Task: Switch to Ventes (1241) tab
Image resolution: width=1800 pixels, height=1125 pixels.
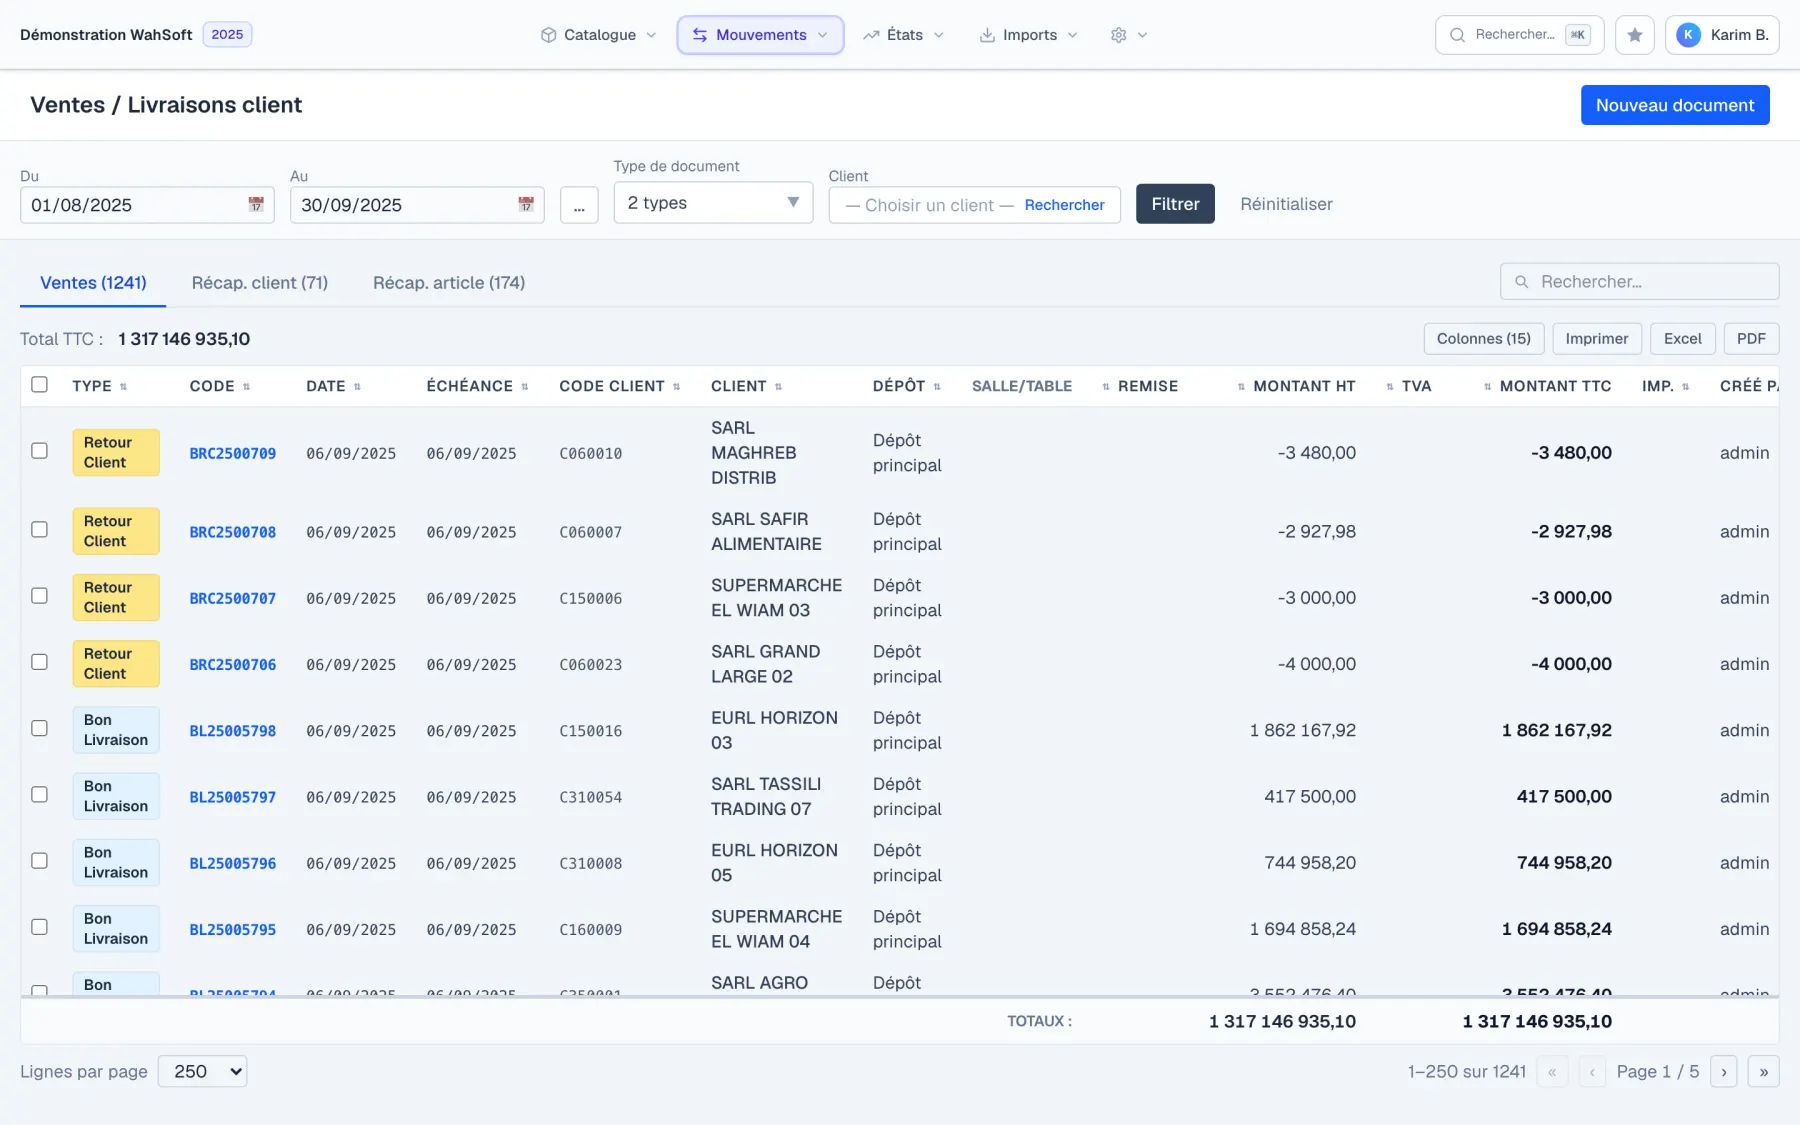Action: coord(93,283)
